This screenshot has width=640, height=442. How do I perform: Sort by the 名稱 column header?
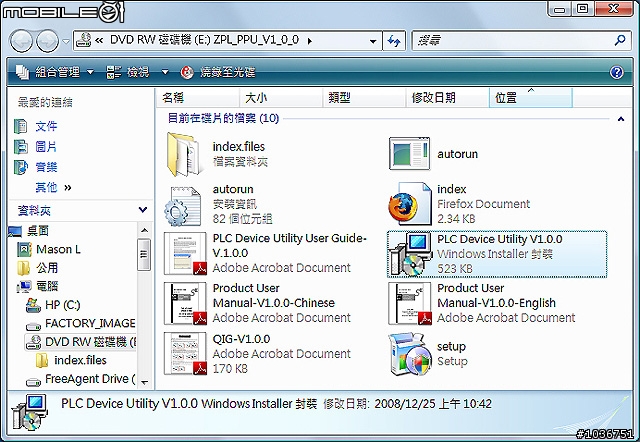[198, 98]
